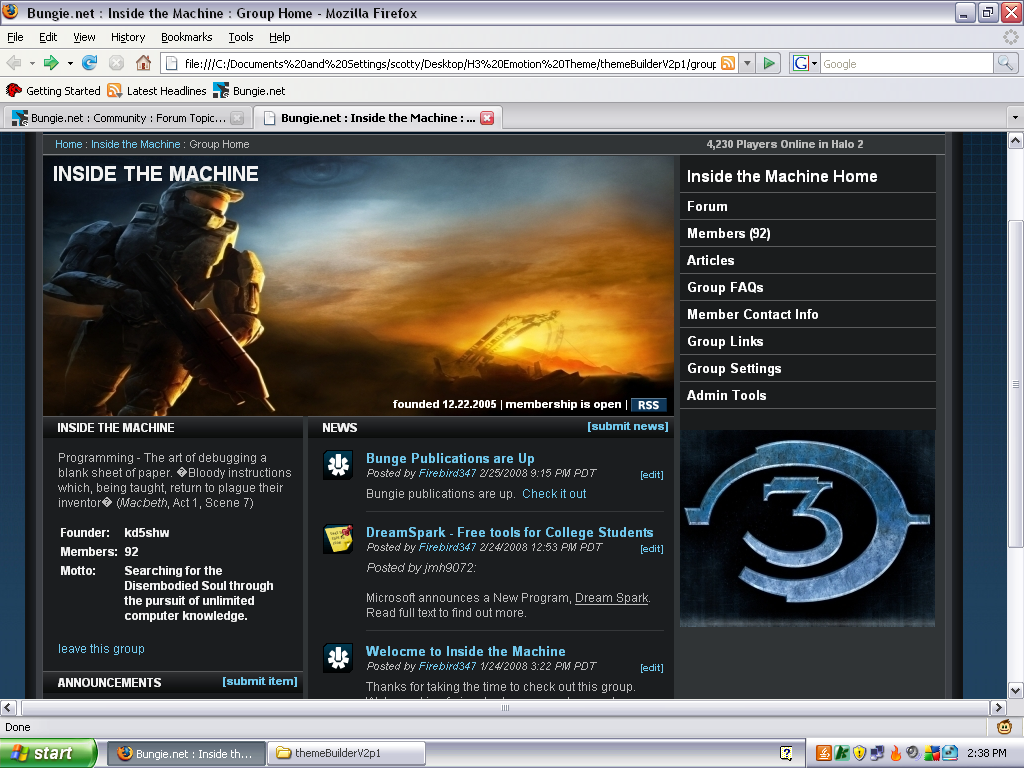Click the Windows Security shield tray icon

(858, 753)
